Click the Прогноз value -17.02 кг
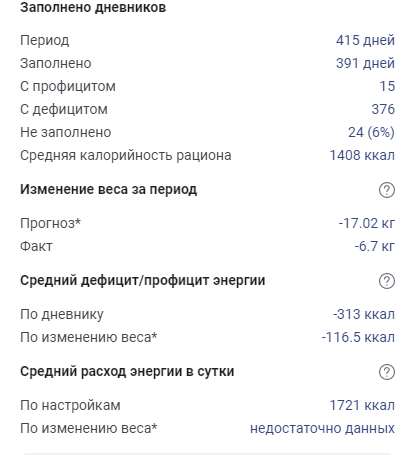Image resolution: width=413 pixels, height=455 pixels. click(x=367, y=223)
